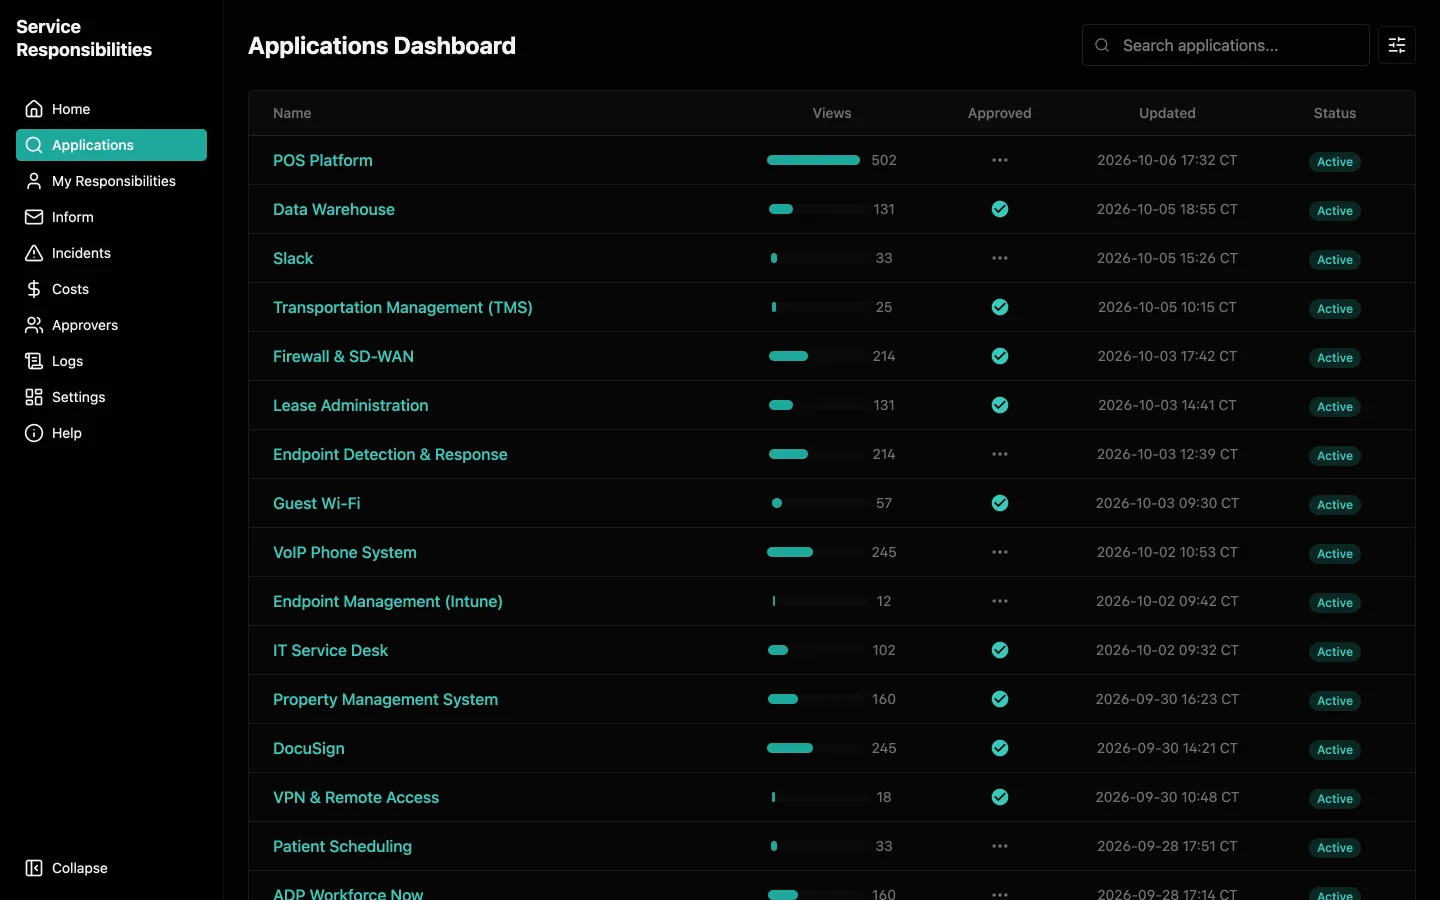Image resolution: width=1440 pixels, height=900 pixels.
Task: Click the Home house icon in sidebar
Action: pos(34,109)
